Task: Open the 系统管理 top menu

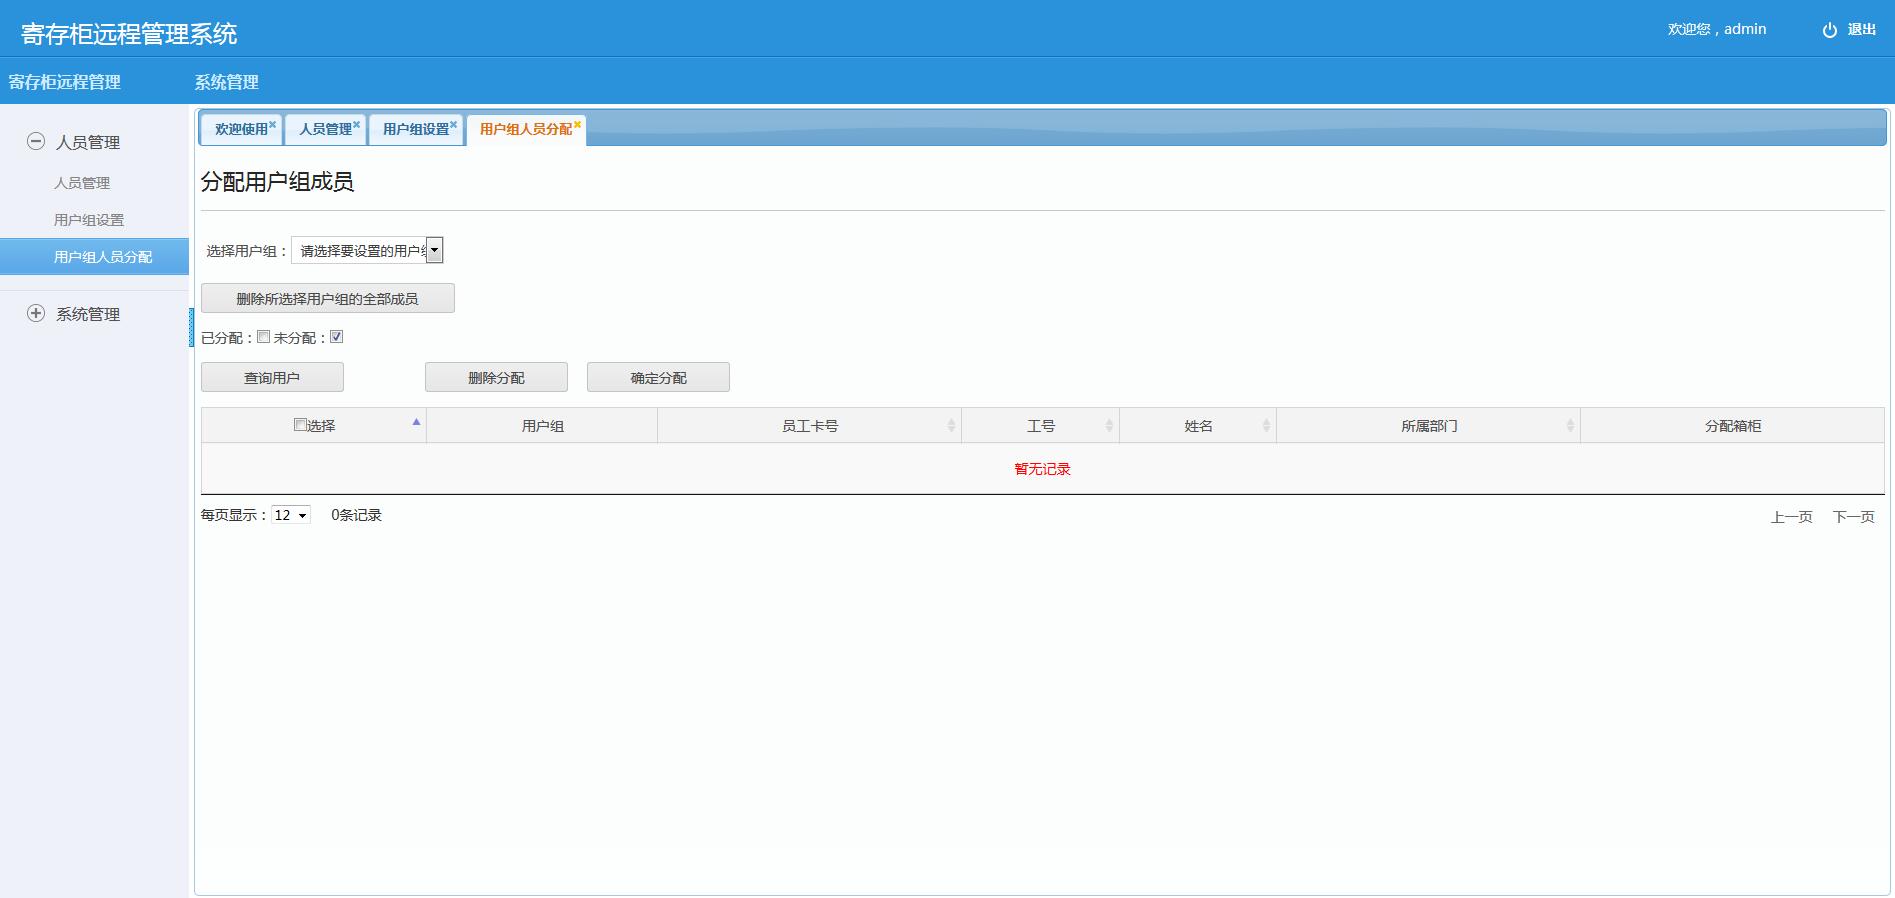Action: click(226, 82)
